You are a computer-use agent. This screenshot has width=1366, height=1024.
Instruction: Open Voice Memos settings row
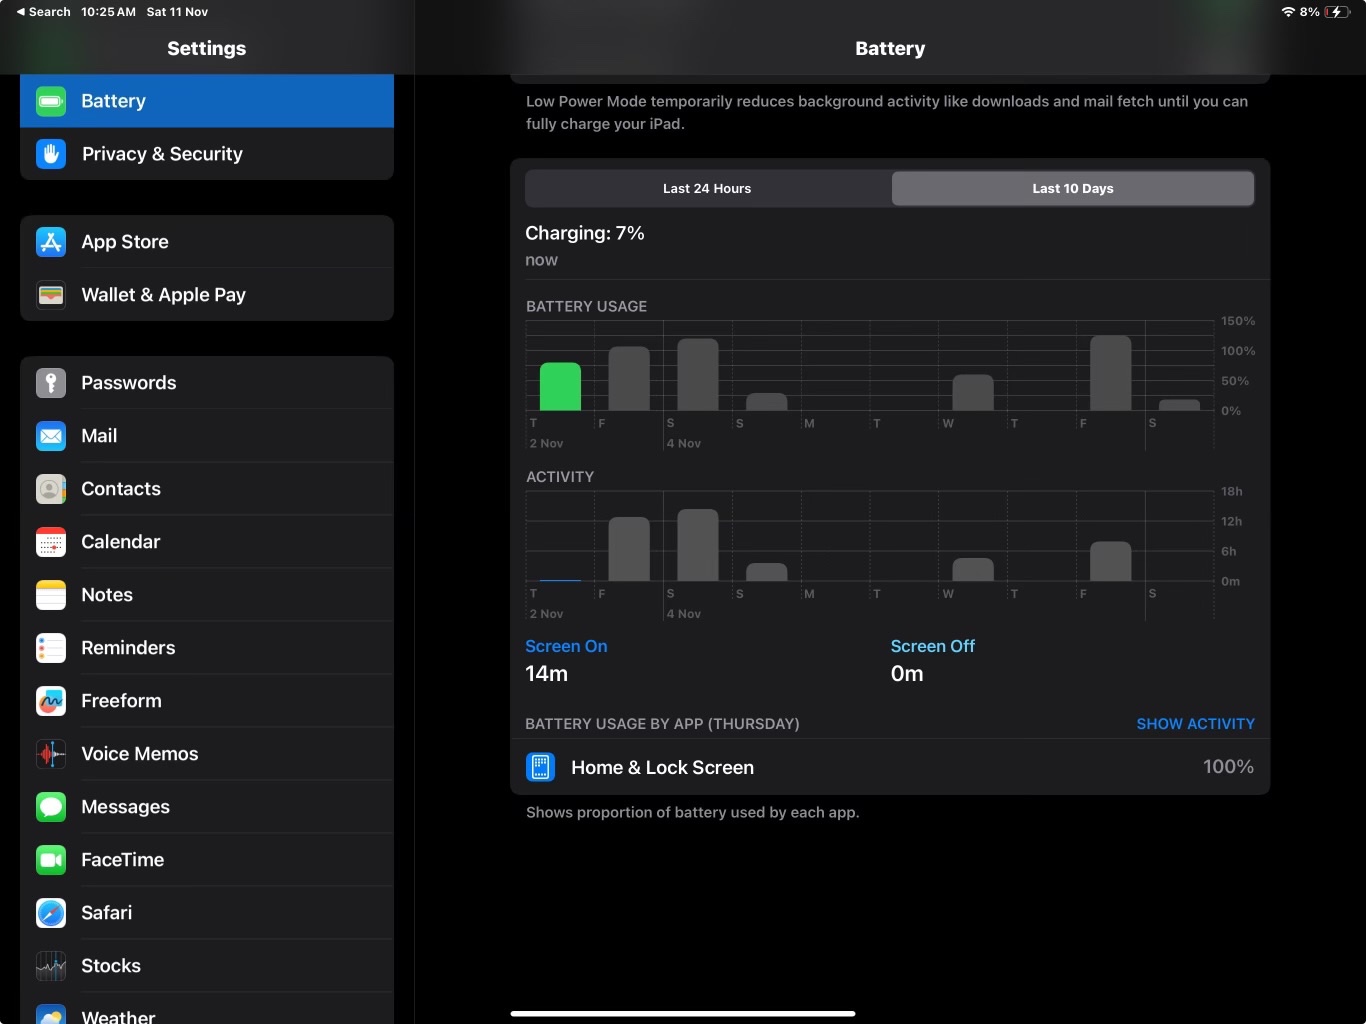click(x=207, y=754)
